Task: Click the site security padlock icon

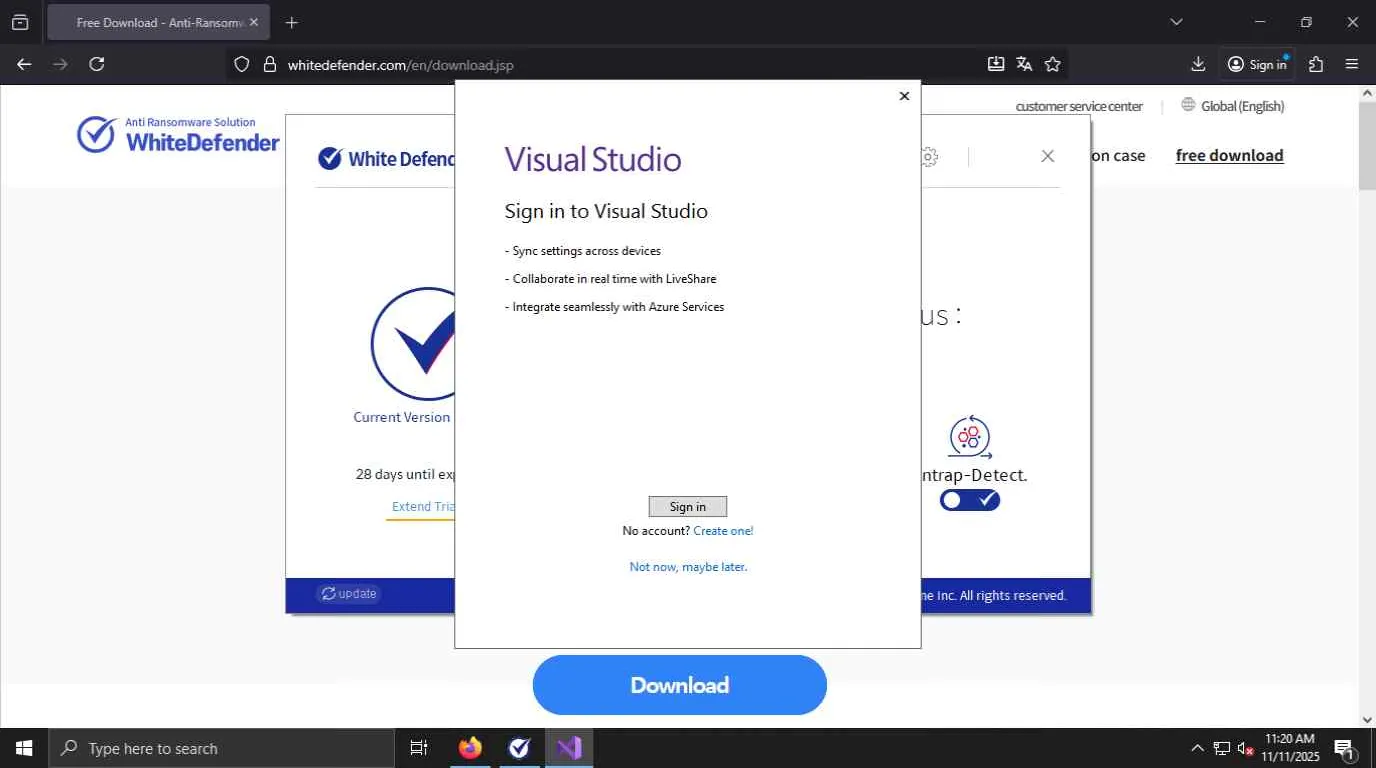Action: pyautogui.click(x=269, y=65)
